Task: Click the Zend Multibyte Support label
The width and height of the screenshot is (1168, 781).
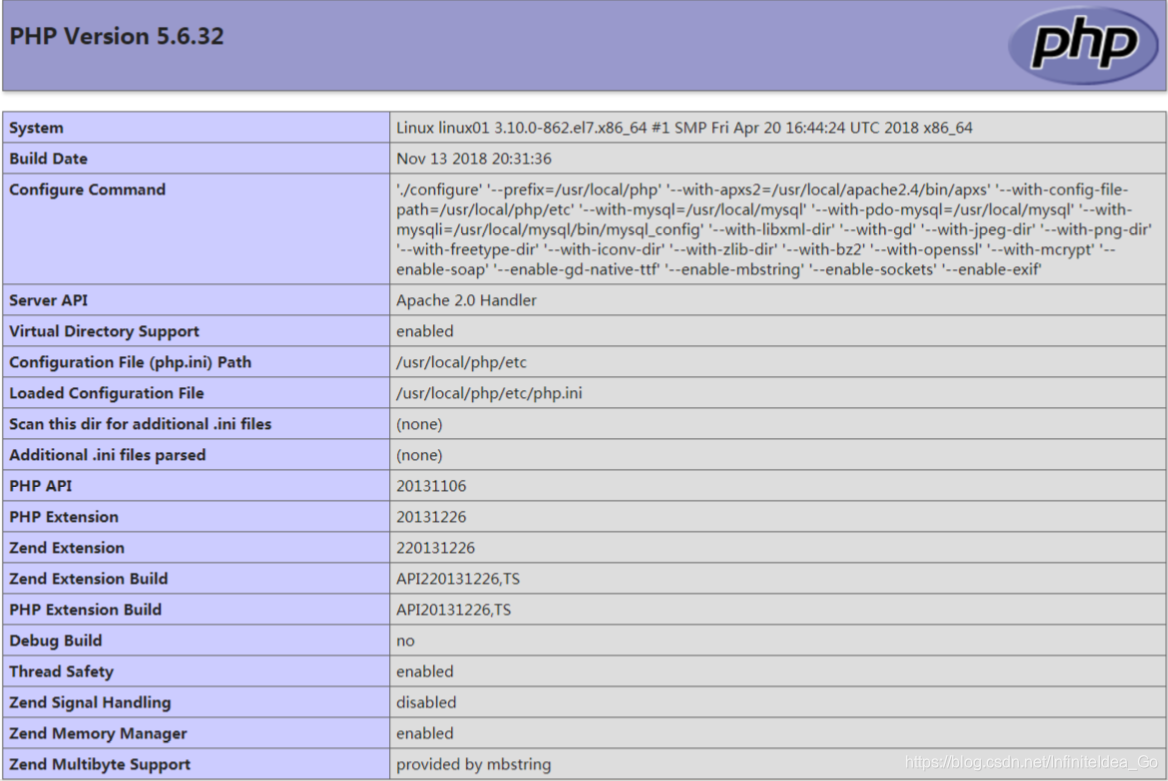Action: coord(100,765)
